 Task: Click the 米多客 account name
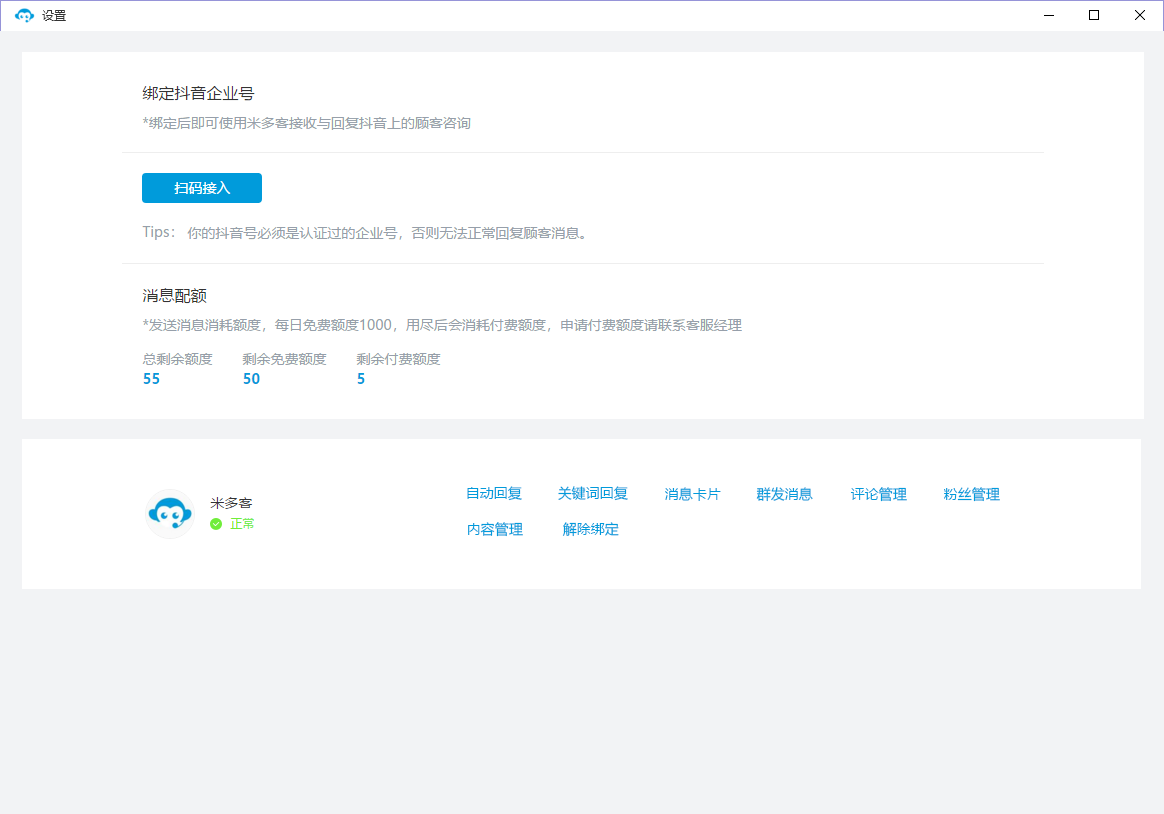coord(231,503)
